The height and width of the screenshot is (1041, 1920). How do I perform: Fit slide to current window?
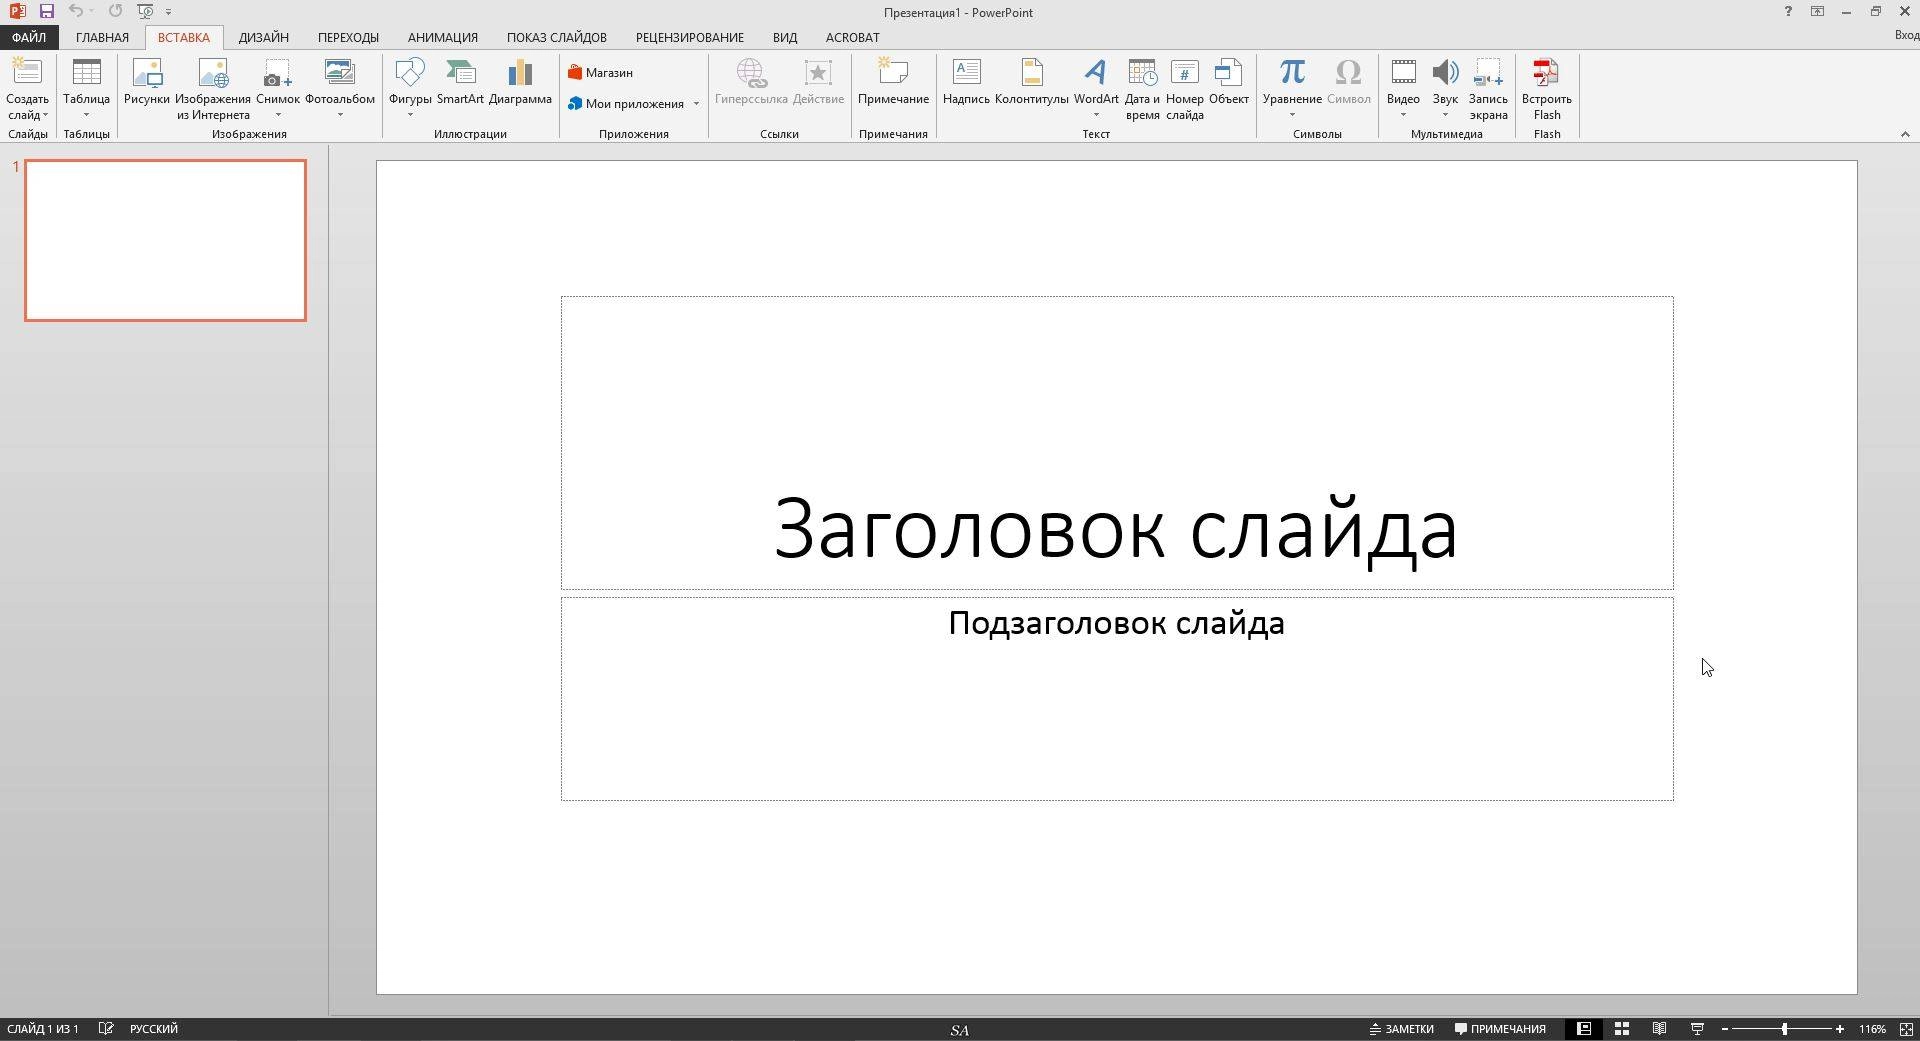tap(1907, 1029)
